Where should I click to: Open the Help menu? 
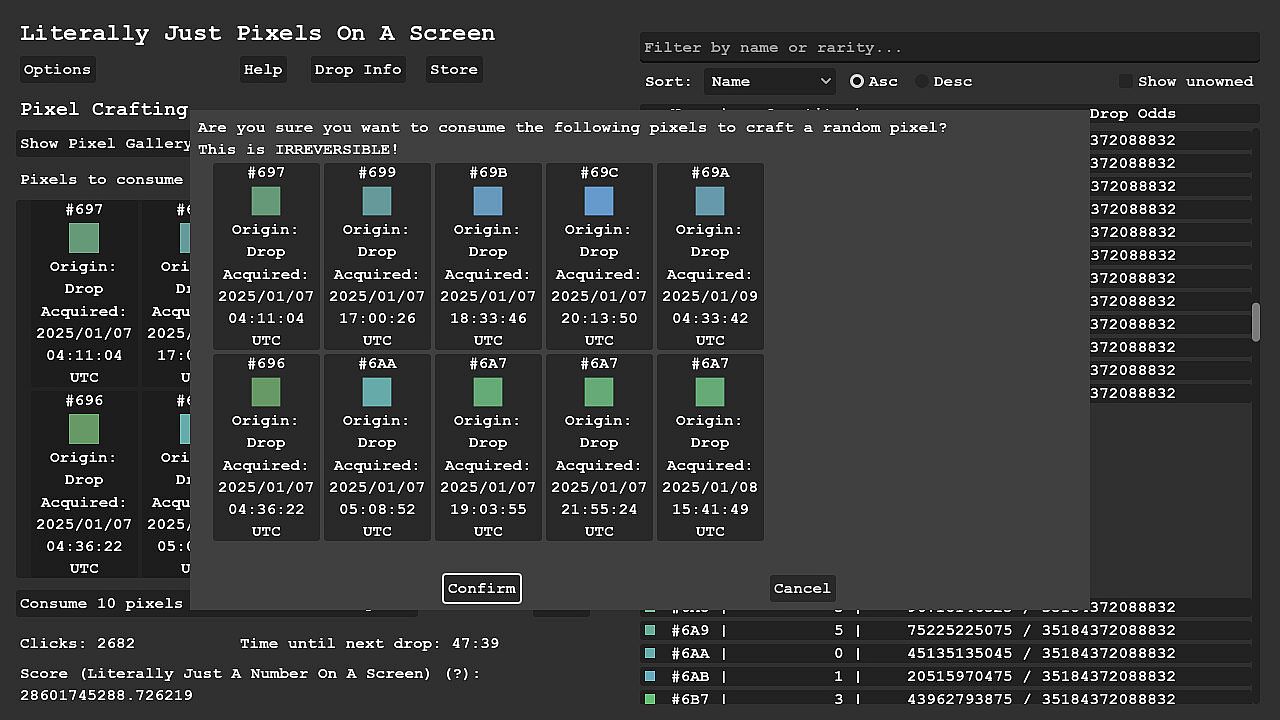pos(263,70)
